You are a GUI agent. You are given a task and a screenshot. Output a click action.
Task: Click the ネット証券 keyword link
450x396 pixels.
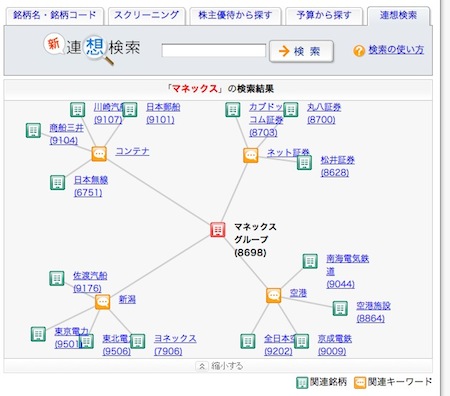[x=288, y=153]
